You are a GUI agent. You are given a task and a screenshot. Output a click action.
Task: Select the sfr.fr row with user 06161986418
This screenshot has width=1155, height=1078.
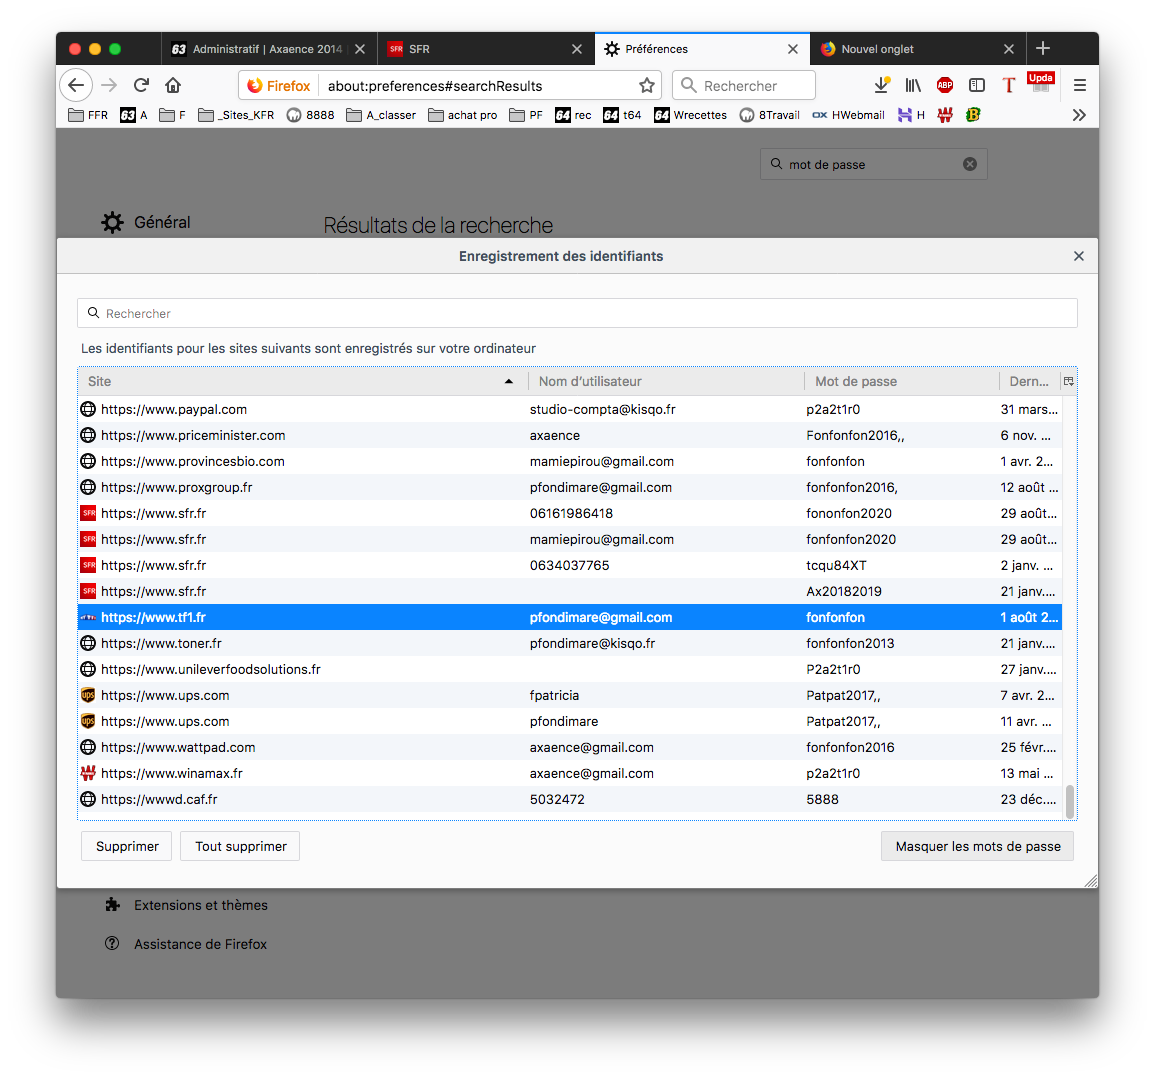tap(569, 513)
